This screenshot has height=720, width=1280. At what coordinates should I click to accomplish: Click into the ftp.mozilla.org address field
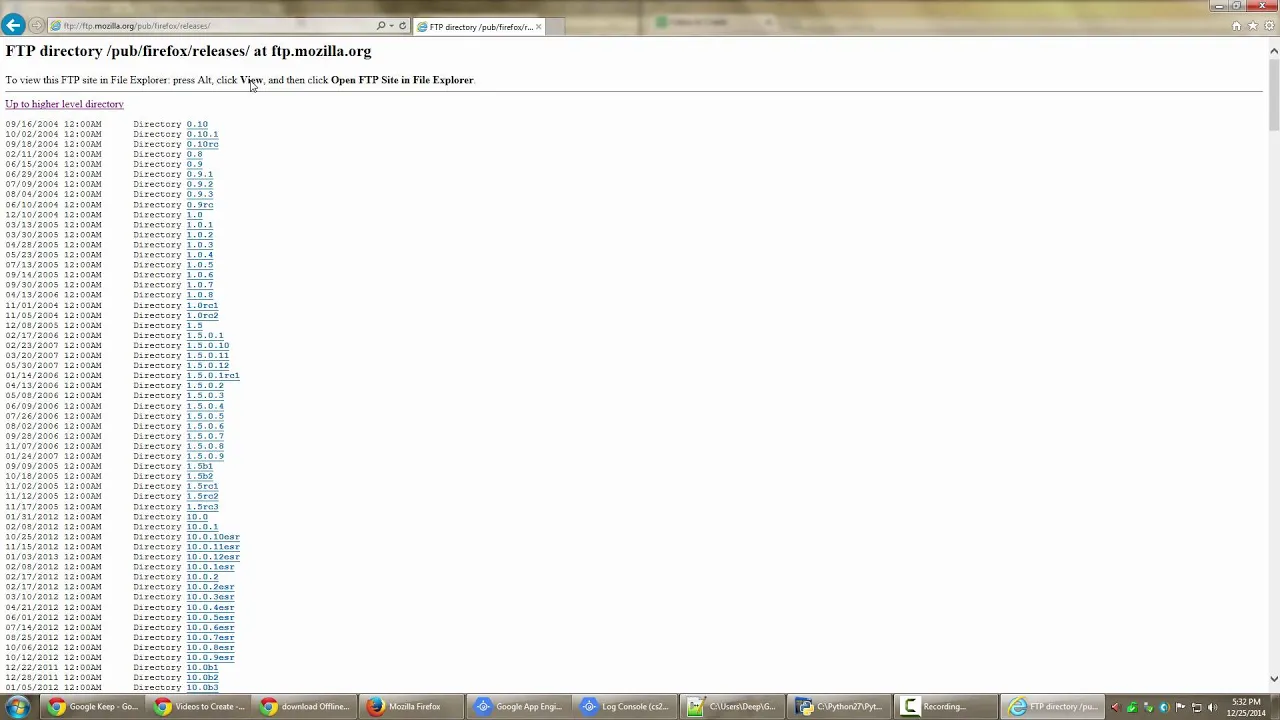(x=210, y=26)
